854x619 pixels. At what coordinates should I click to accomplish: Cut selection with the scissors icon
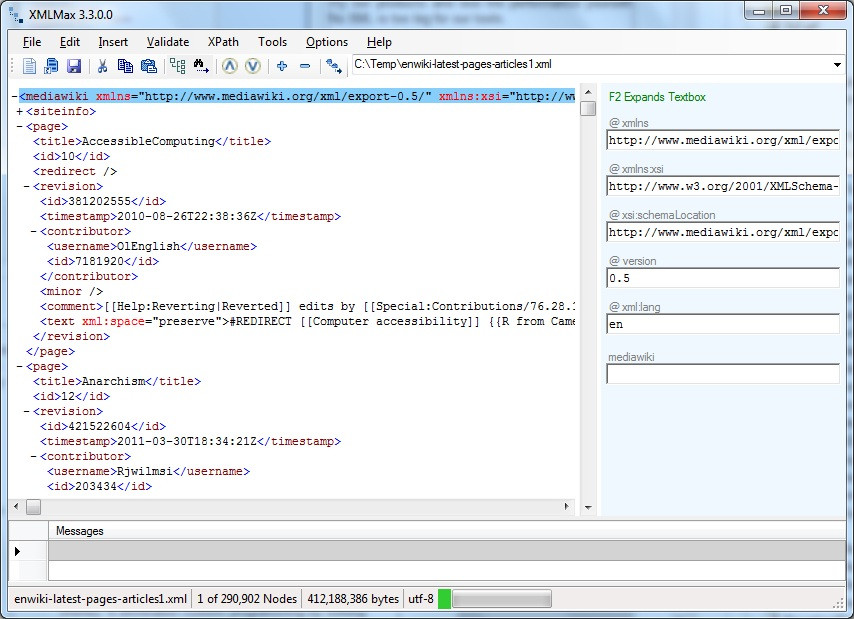(102, 66)
